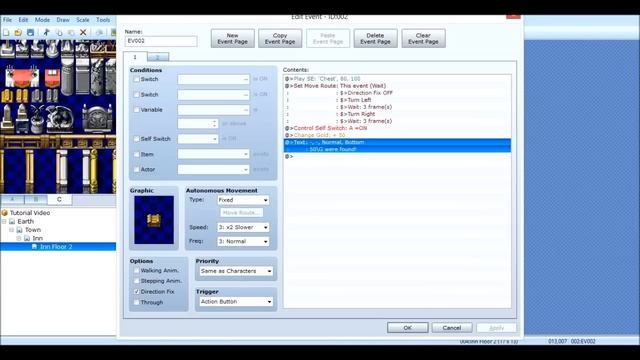Click the Inn map icon in tree
The width and height of the screenshot is (640, 360).
[x=27, y=238]
